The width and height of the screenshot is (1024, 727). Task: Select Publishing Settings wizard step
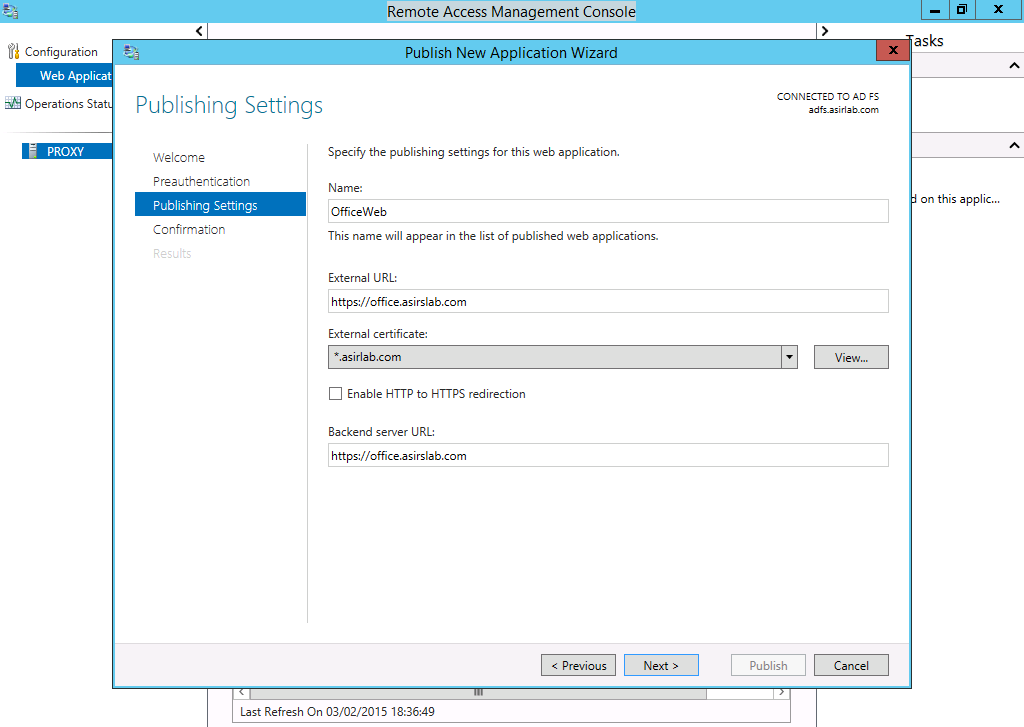point(220,204)
